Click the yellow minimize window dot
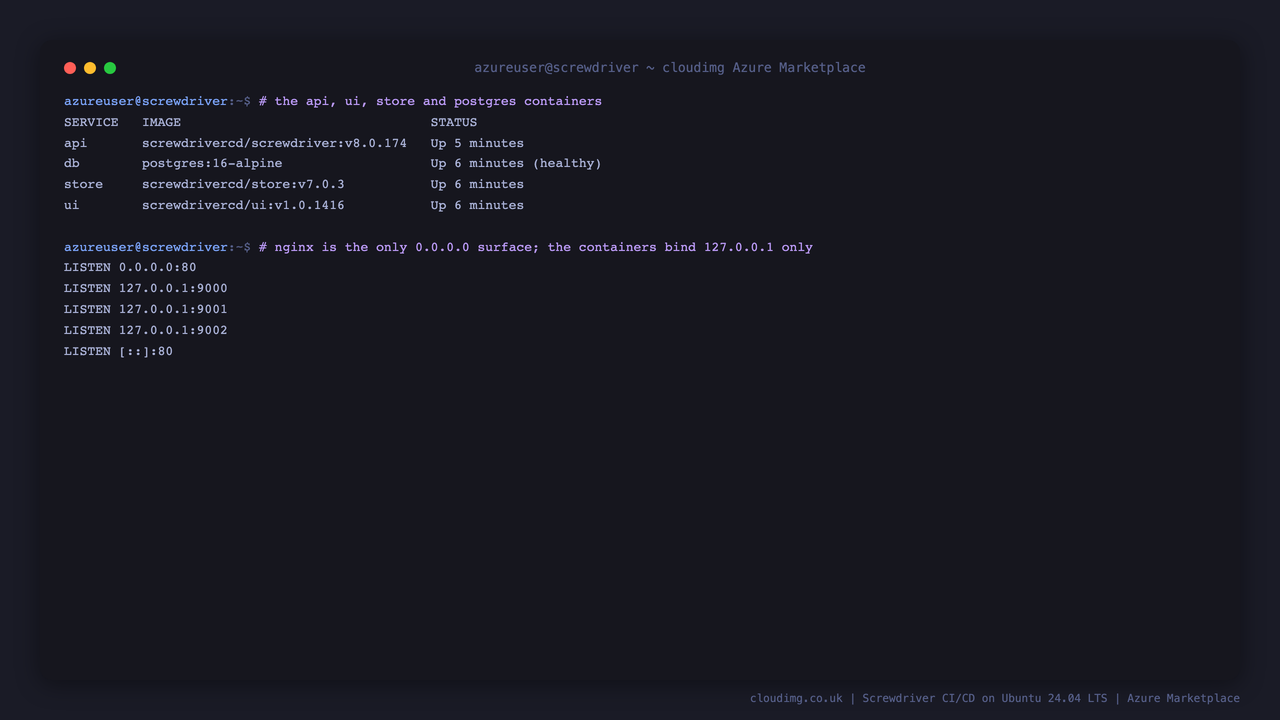The image size is (1280, 720). 90,68
